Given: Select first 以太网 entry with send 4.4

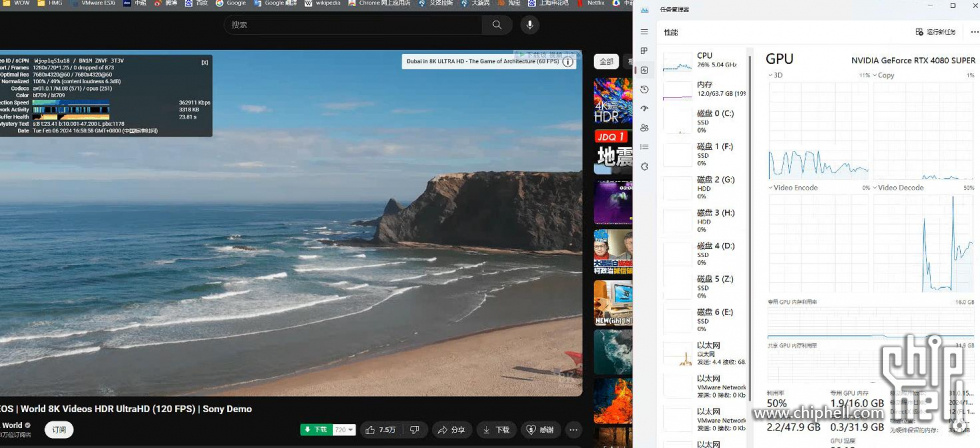Looking at the screenshot, I should click(x=706, y=353).
